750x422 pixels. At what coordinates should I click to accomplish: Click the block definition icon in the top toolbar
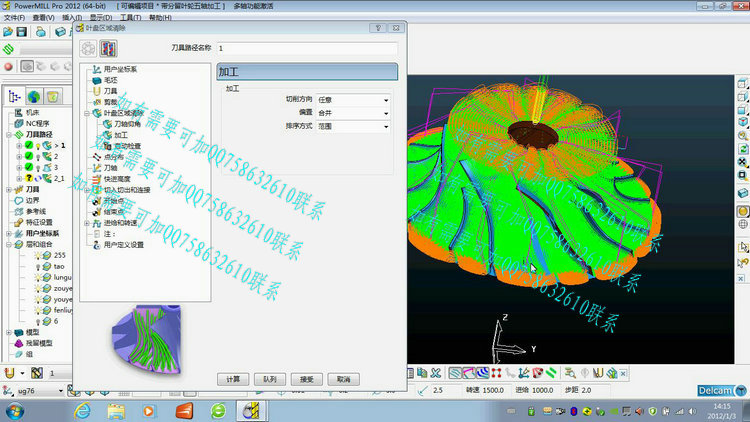click(60, 32)
